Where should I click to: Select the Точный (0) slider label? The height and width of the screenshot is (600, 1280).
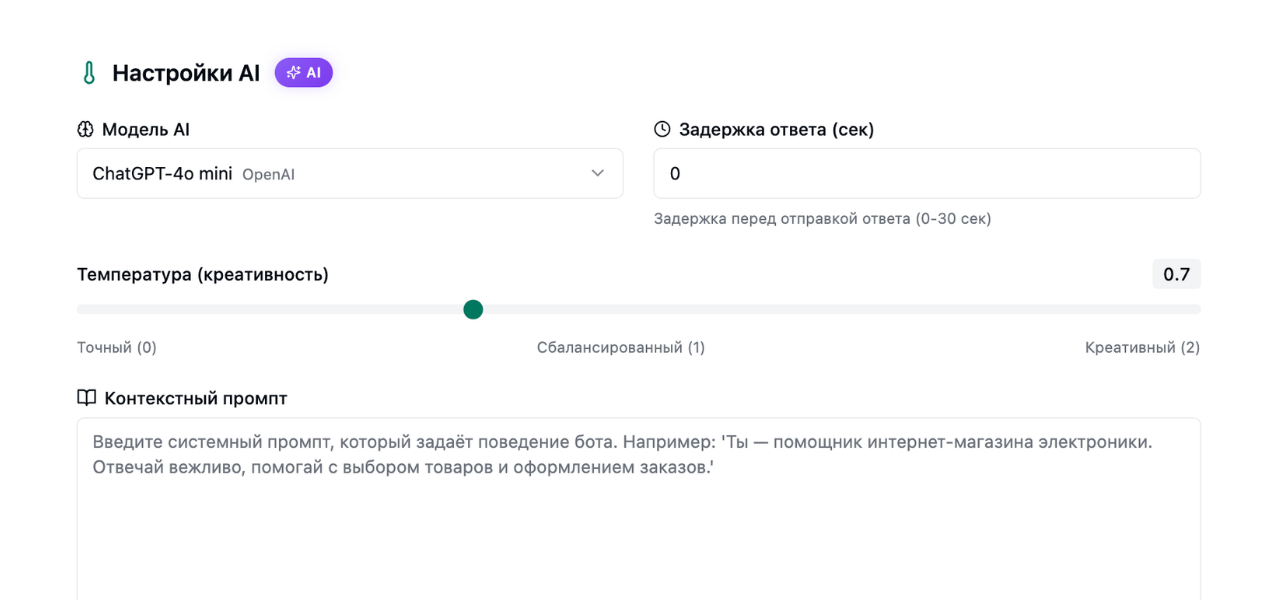[x=117, y=348]
